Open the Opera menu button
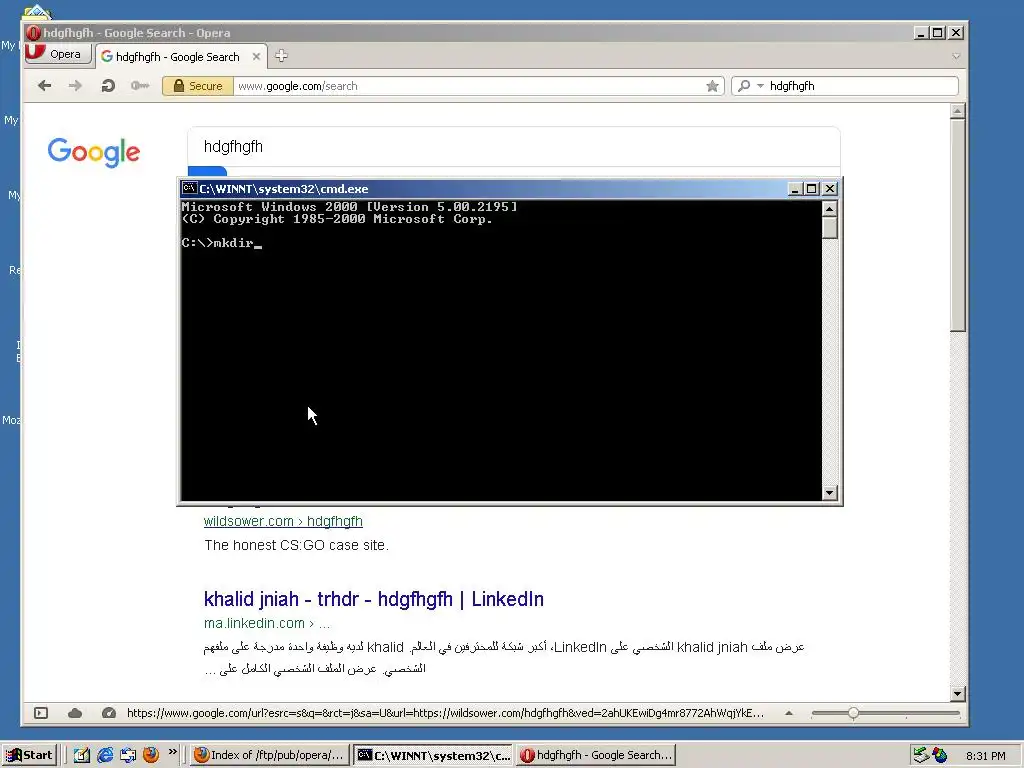The height and width of the screenshot is (768, 1024). point(57,54)
